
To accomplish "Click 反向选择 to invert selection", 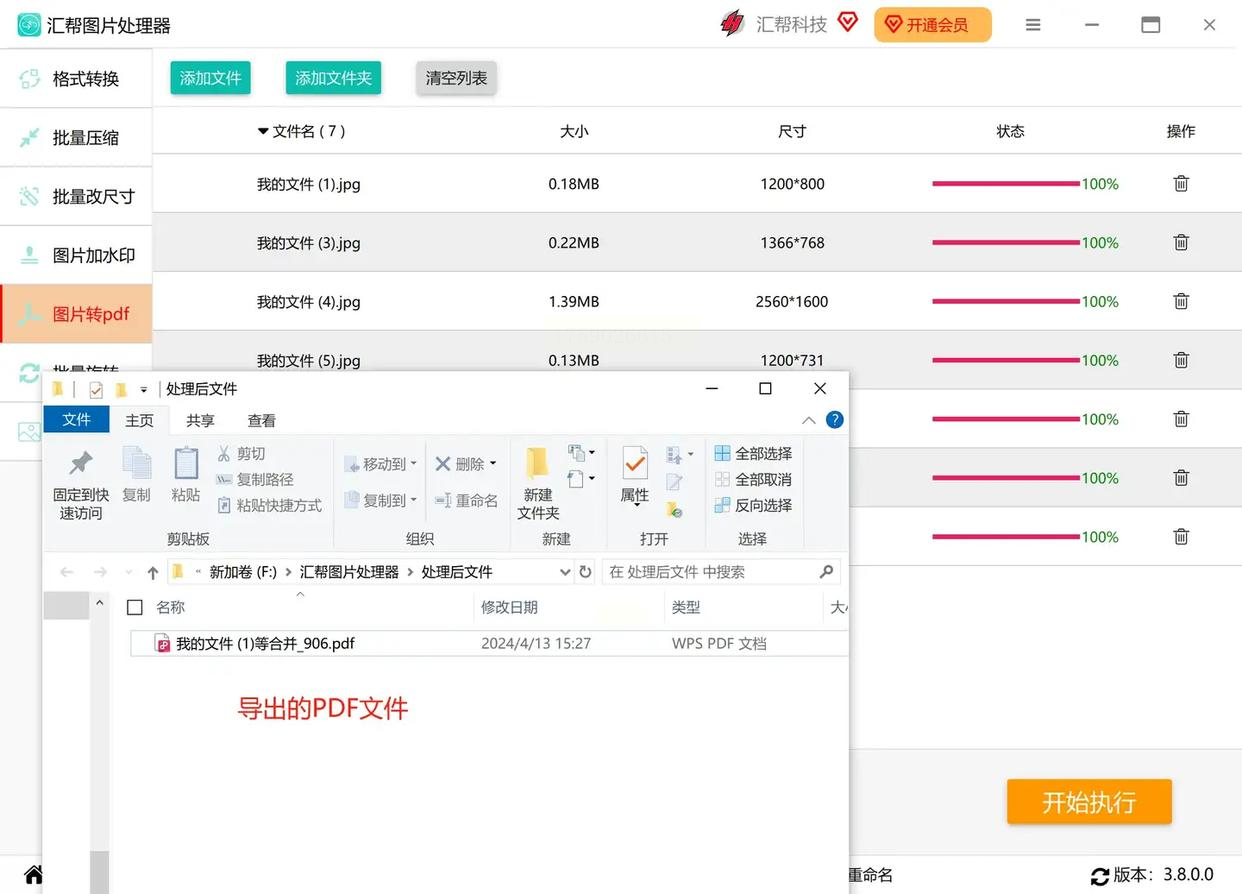I will coord(753,505).
